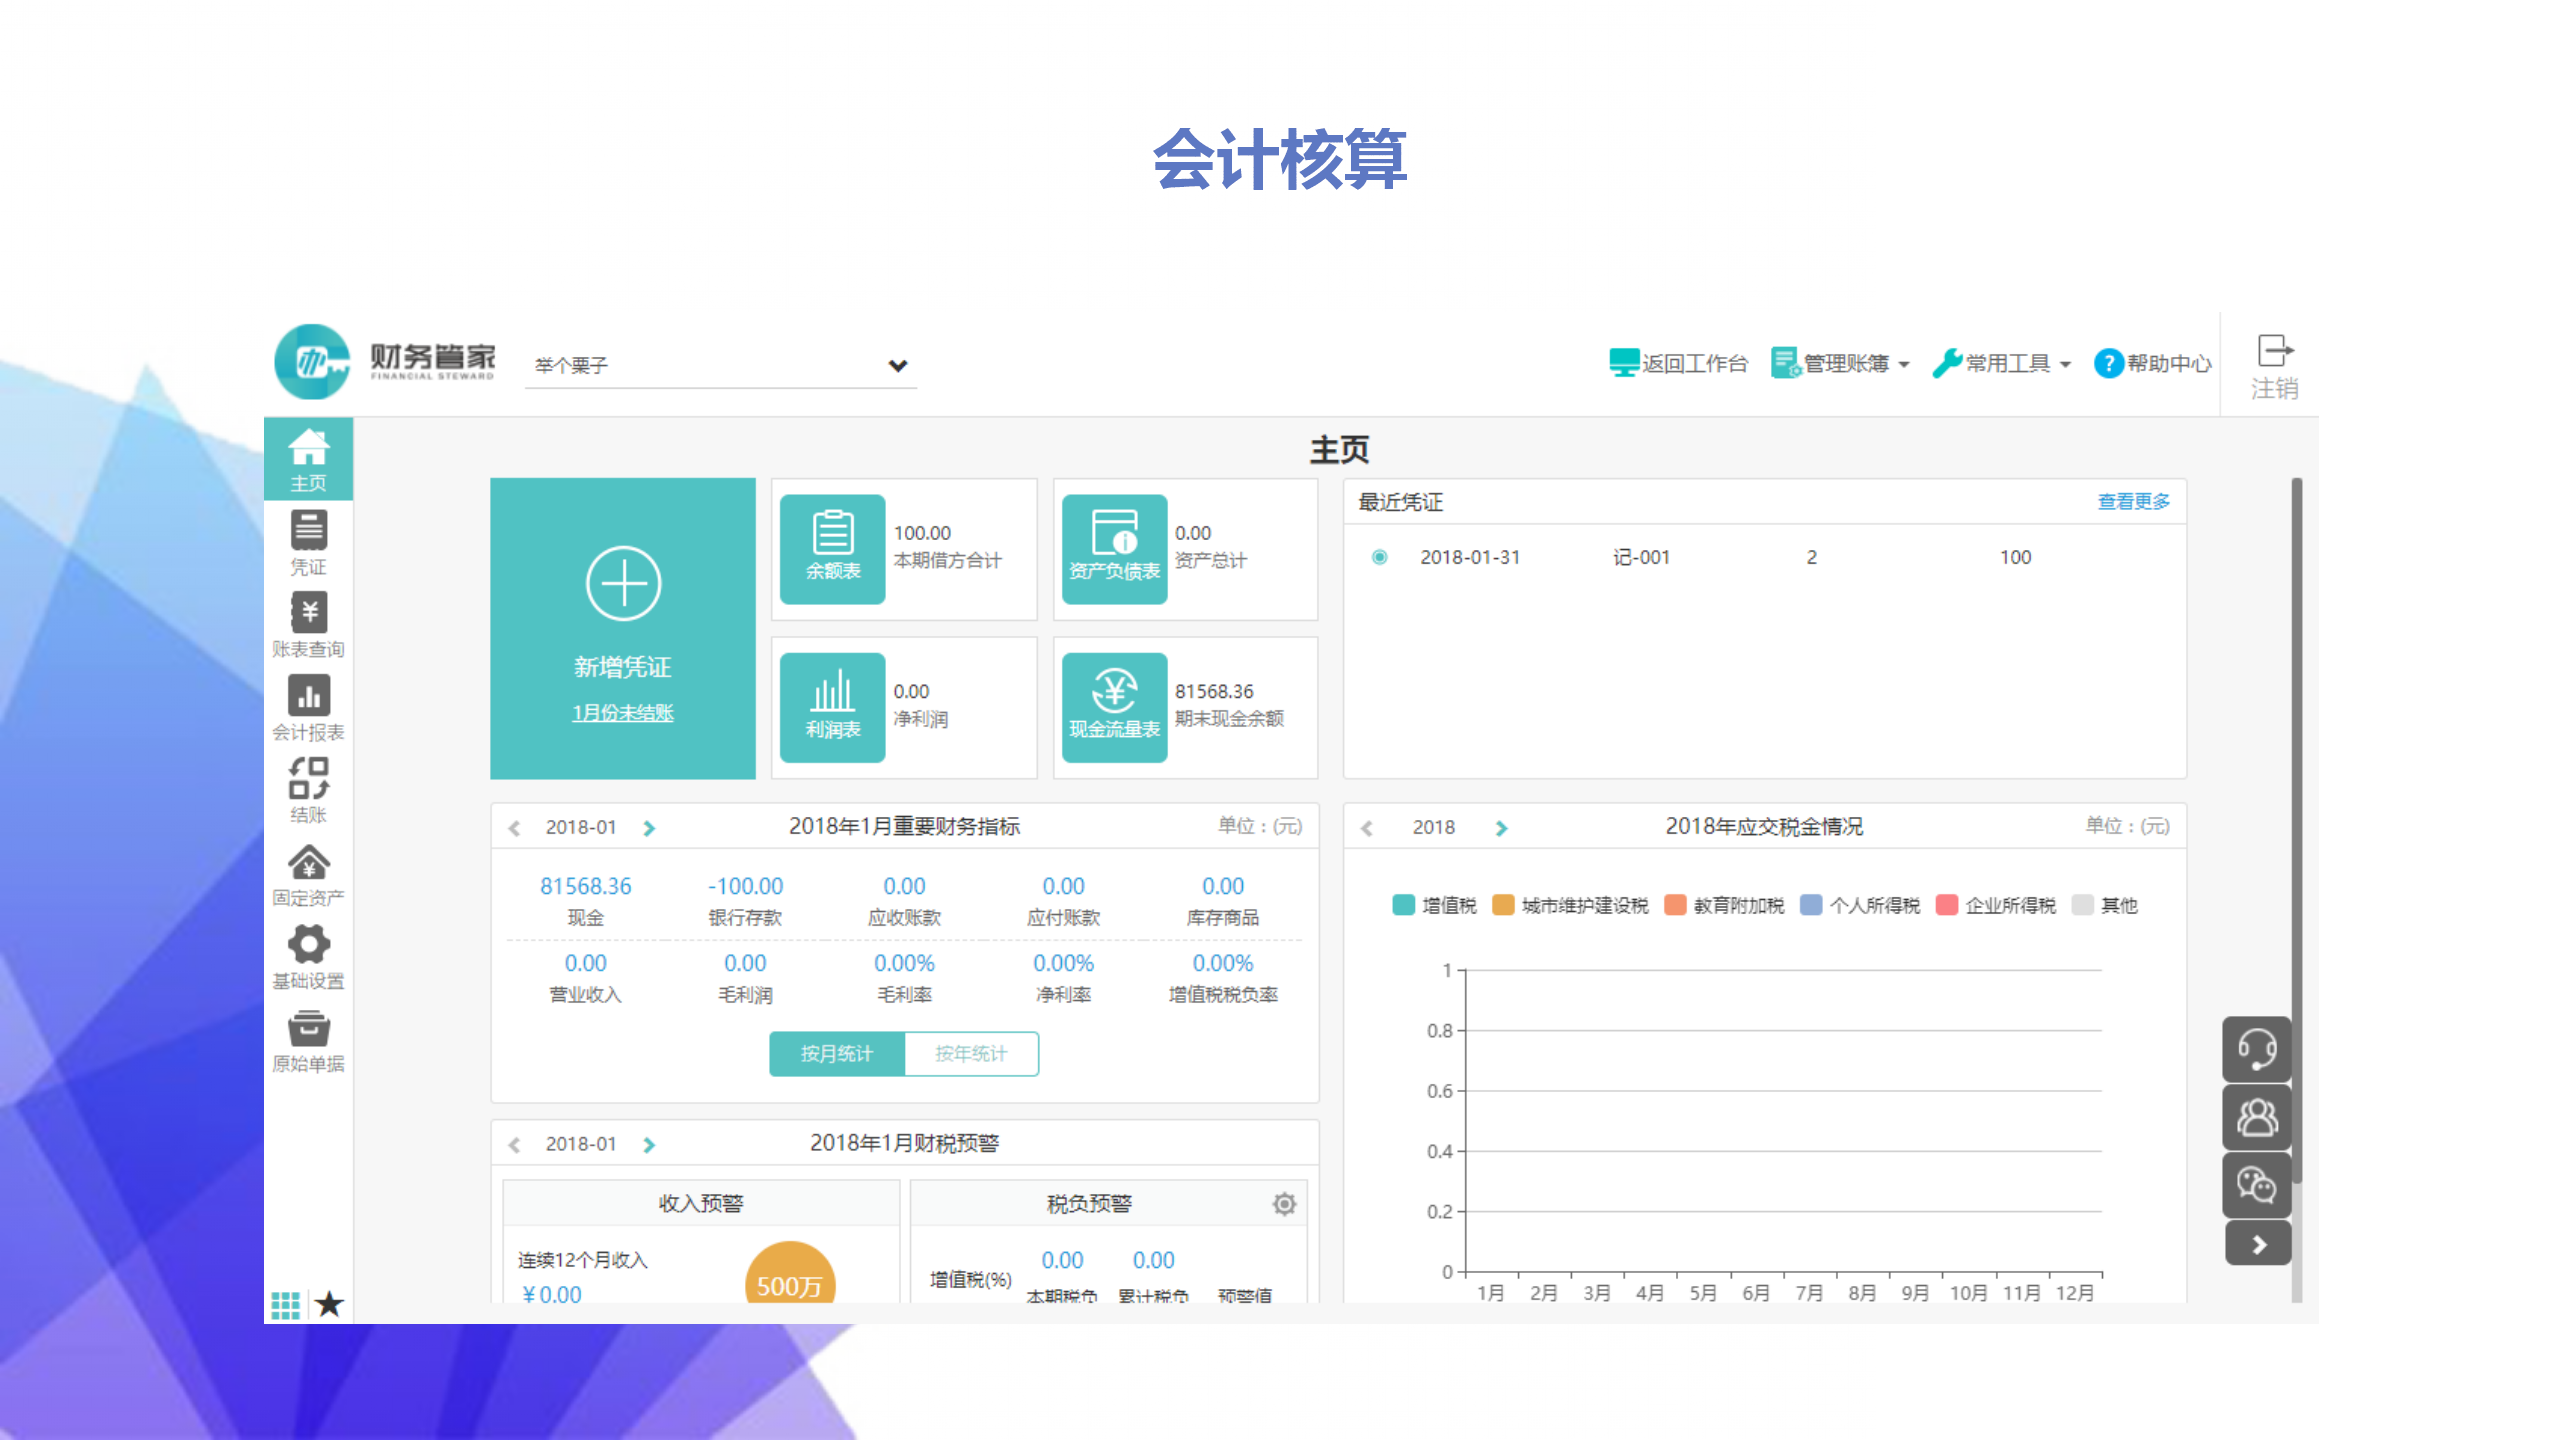Screen dimensions: 2560x1440
Task: Click the 100.00 本期借方合计 figure
Action: pos(922,533)
